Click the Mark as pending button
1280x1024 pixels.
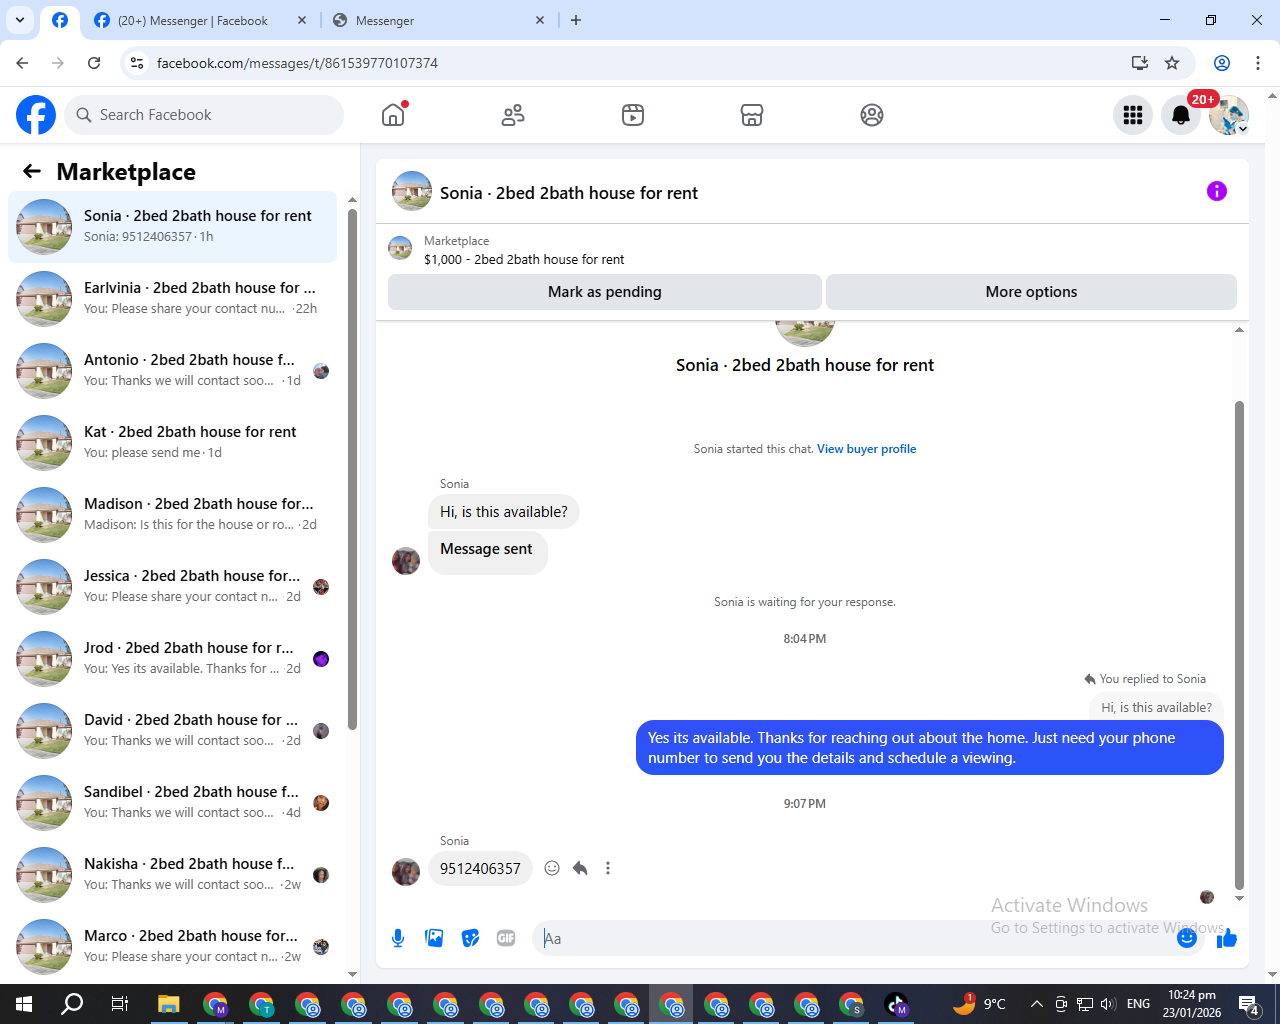click(605, 292)
